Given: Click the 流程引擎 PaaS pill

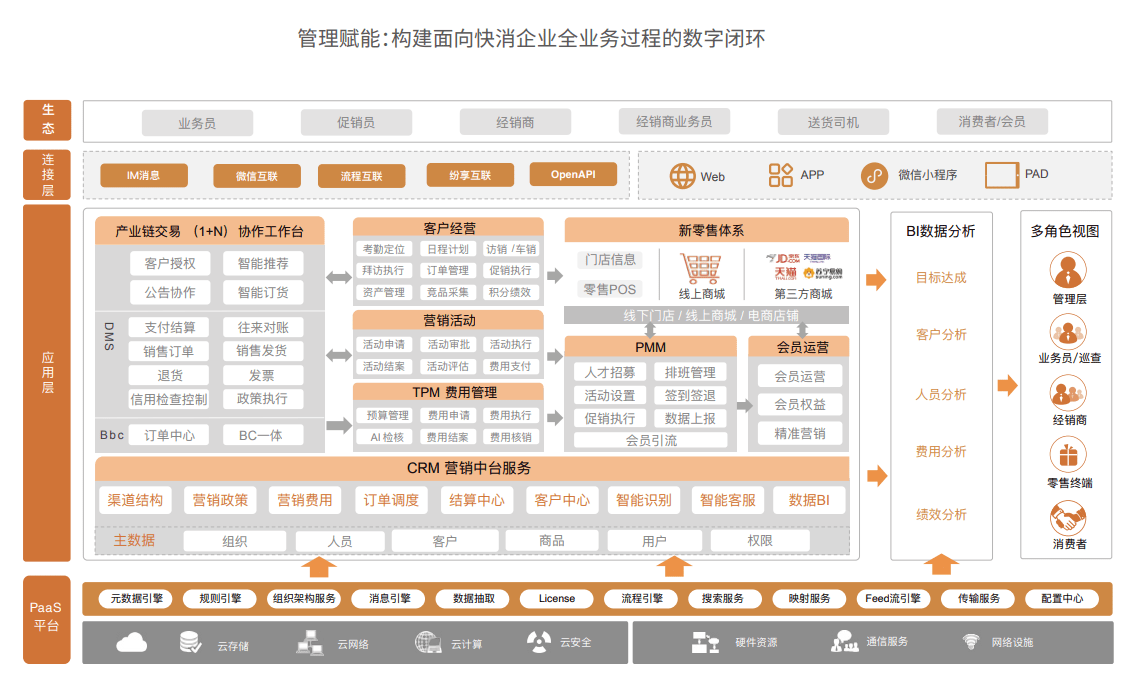Looking at the screenshot, I should (x=641, y=599).
